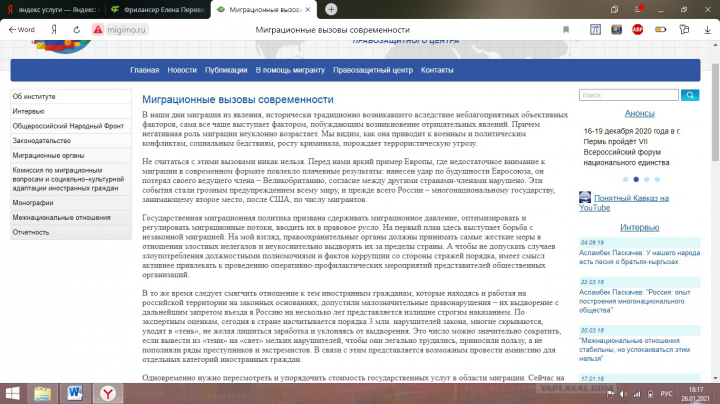Click in the поиск search field
The width and height of the screenshot is (720, 404).
(629, 95)
